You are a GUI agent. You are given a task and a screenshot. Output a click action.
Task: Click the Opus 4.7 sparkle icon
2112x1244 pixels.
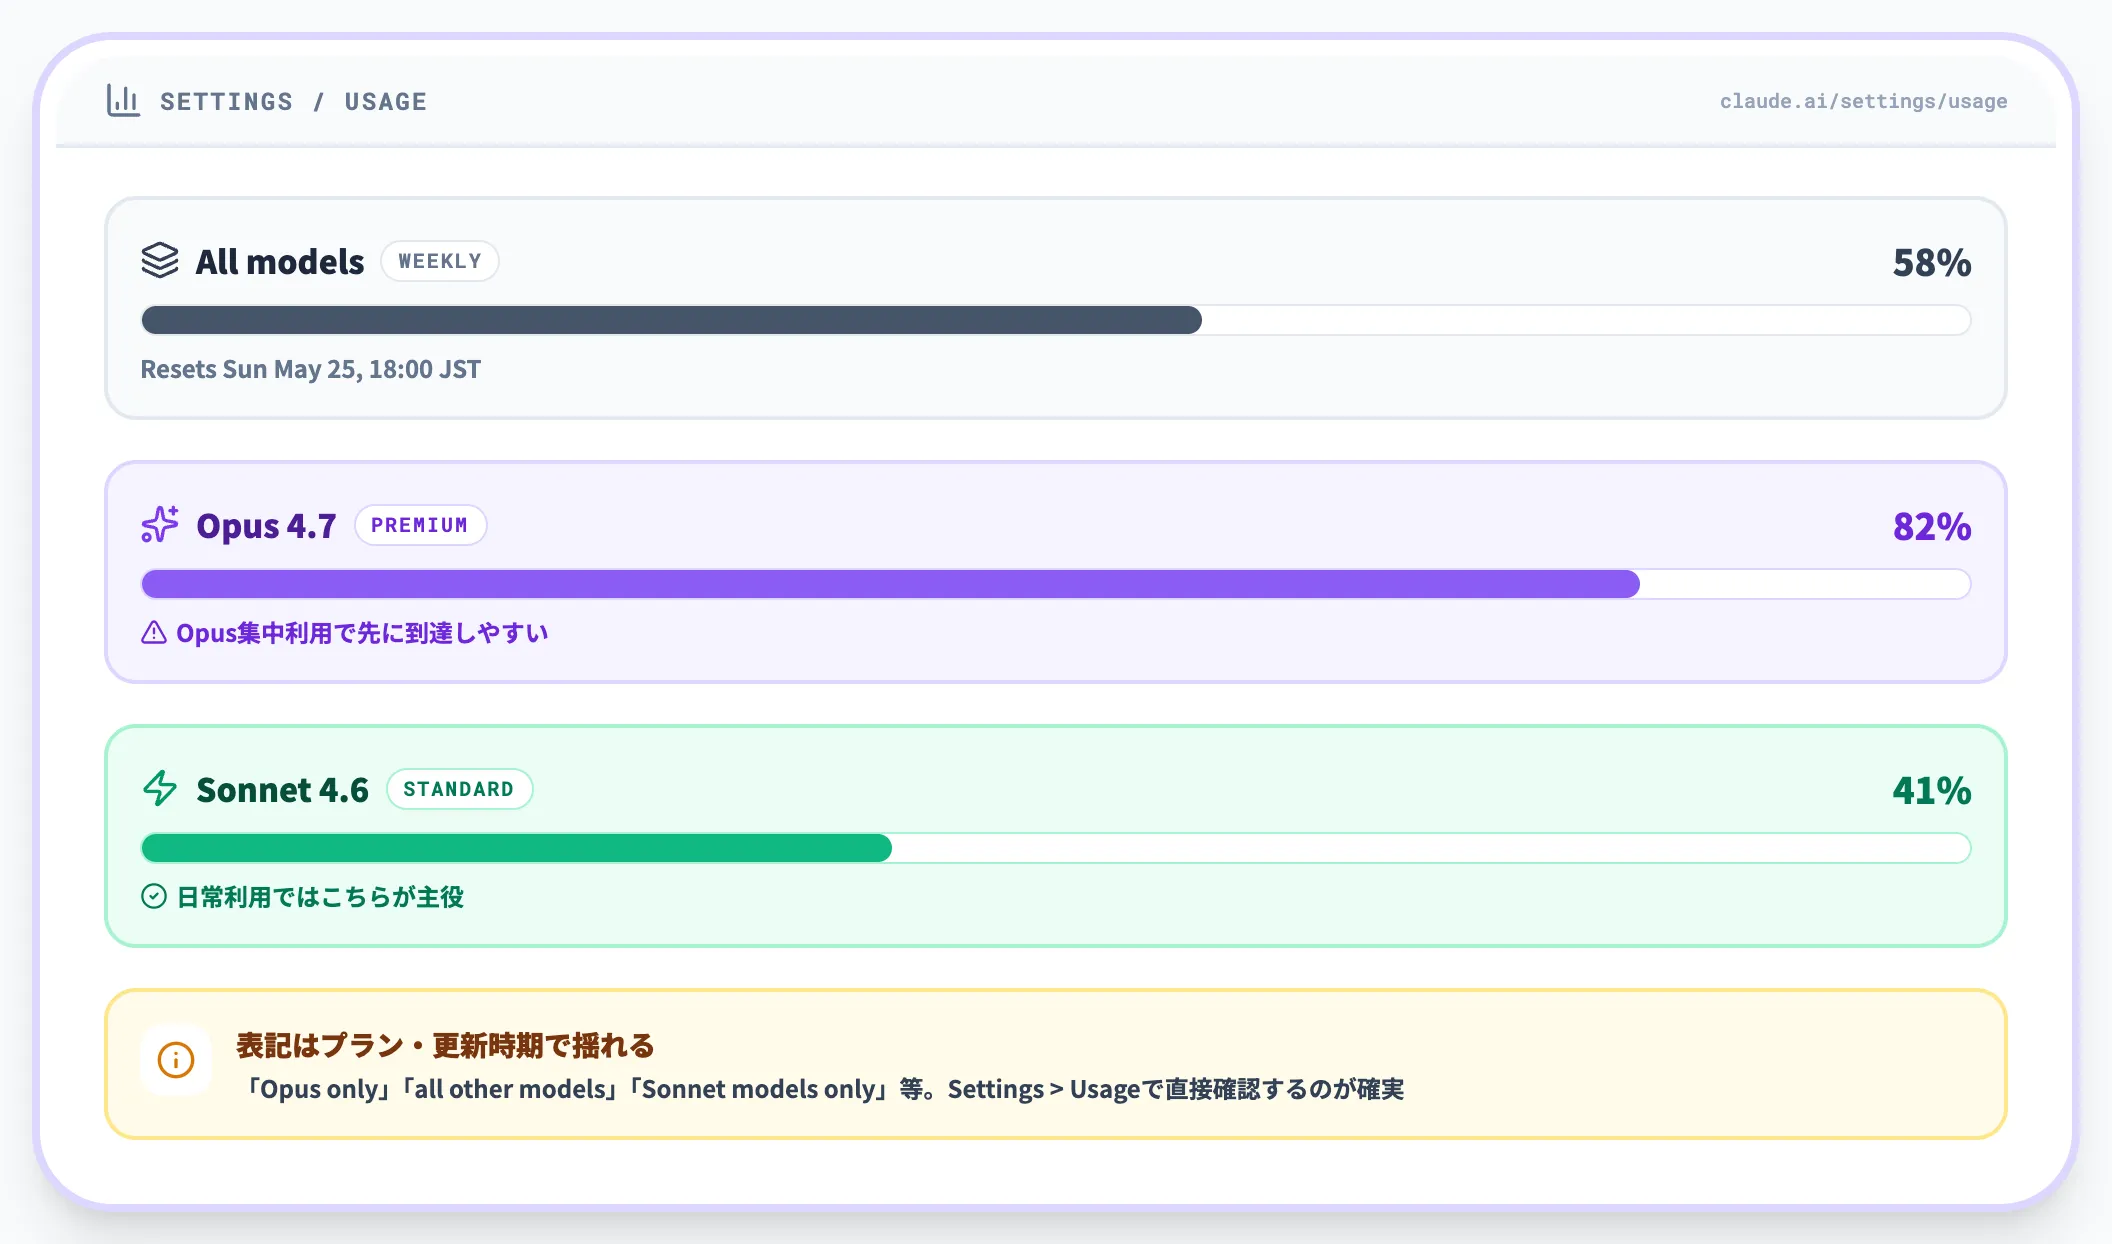pyautogui.click(x=160, y=524)
